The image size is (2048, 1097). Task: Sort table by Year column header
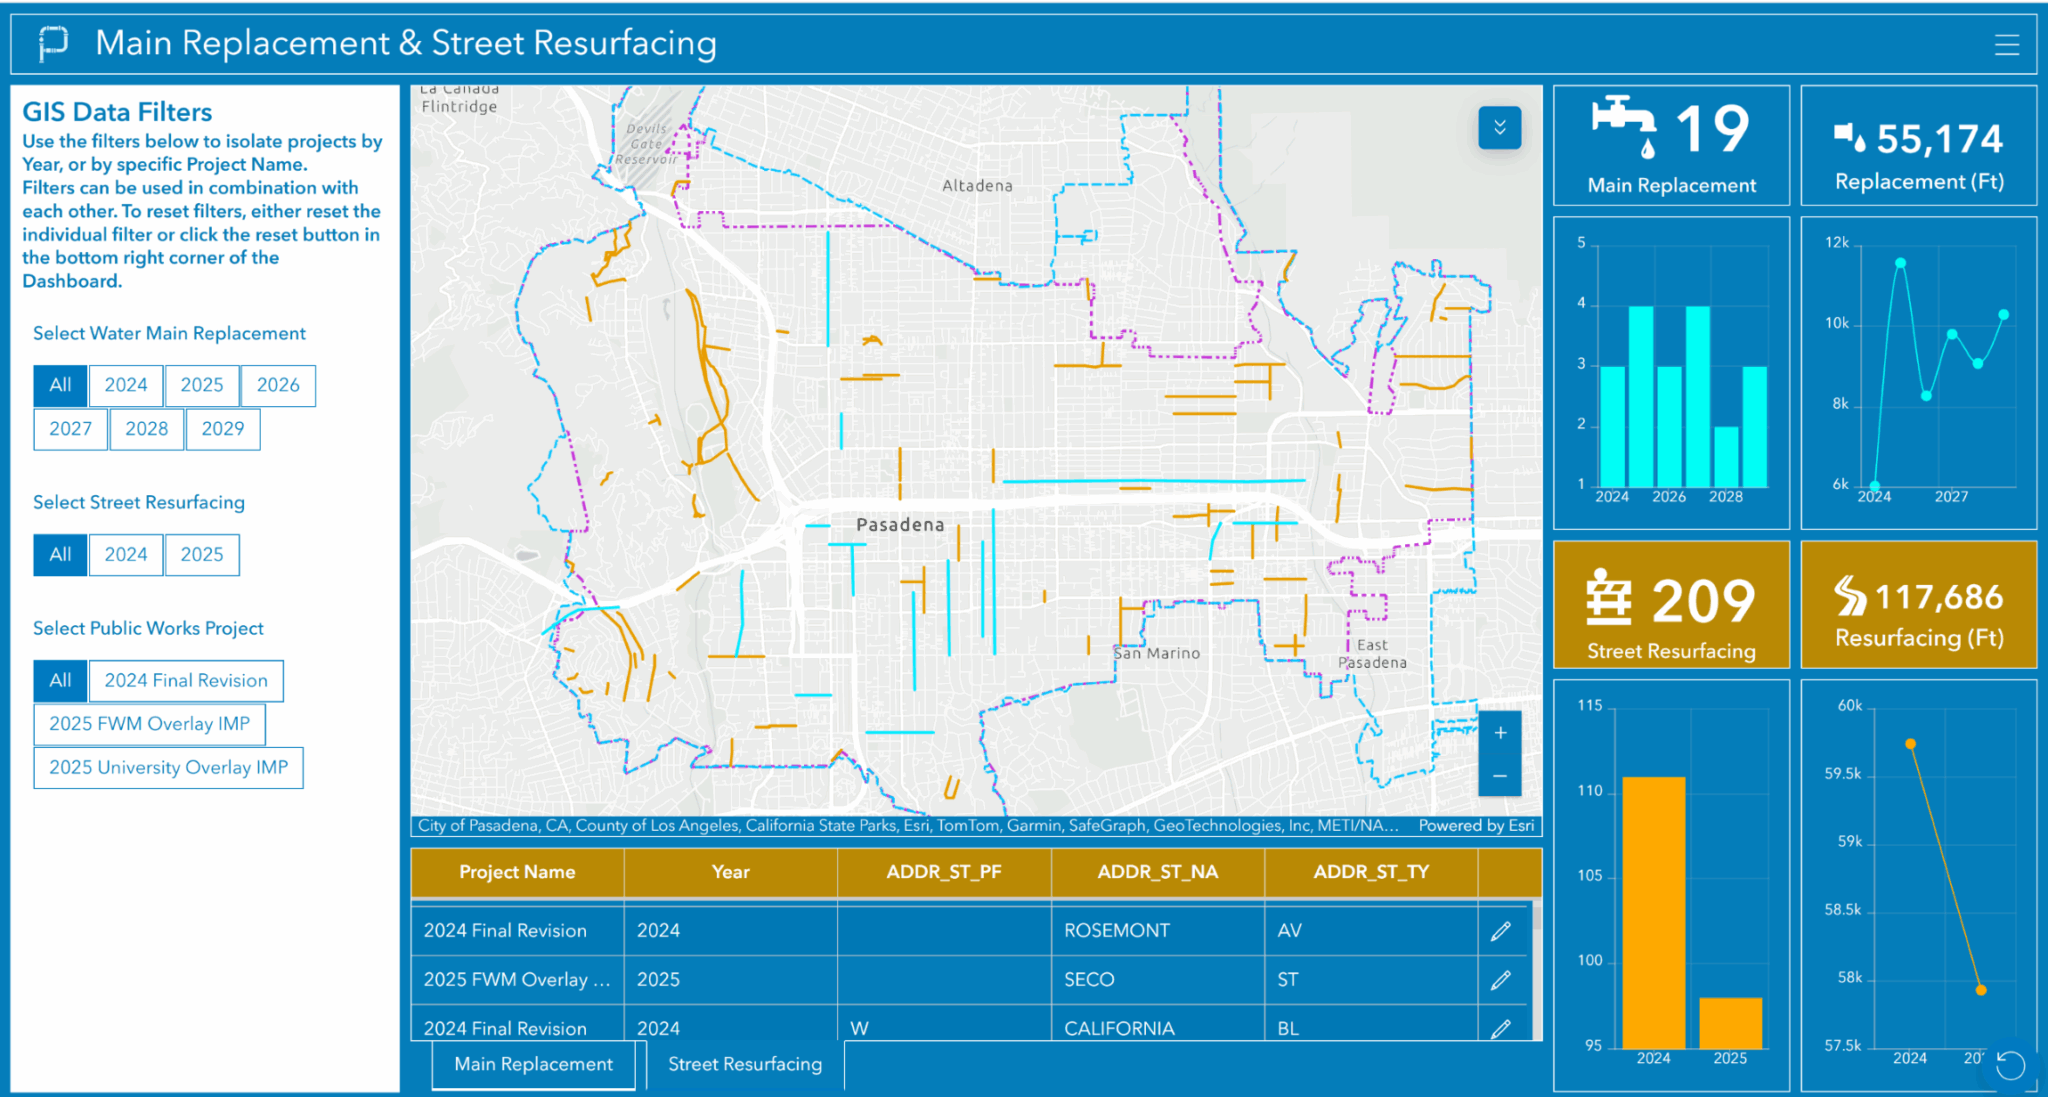(730, 872)
